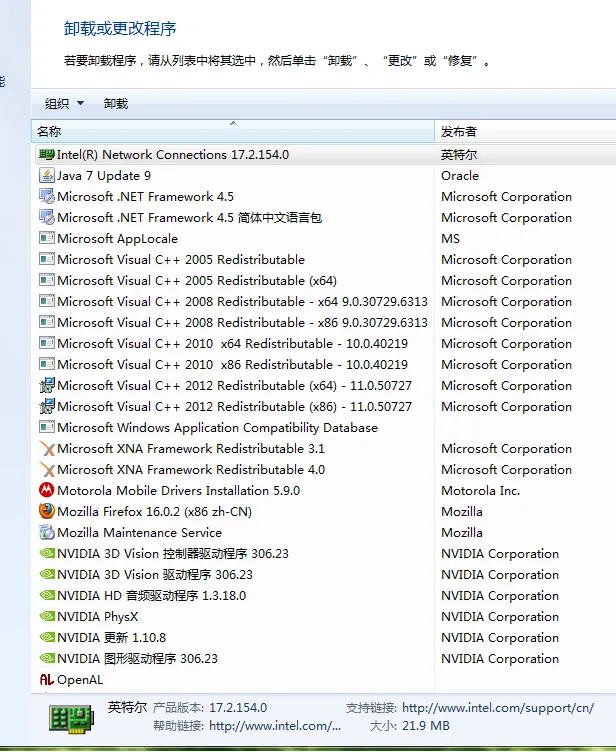Click publisher Oracle in Java row

tap(460, 176)
